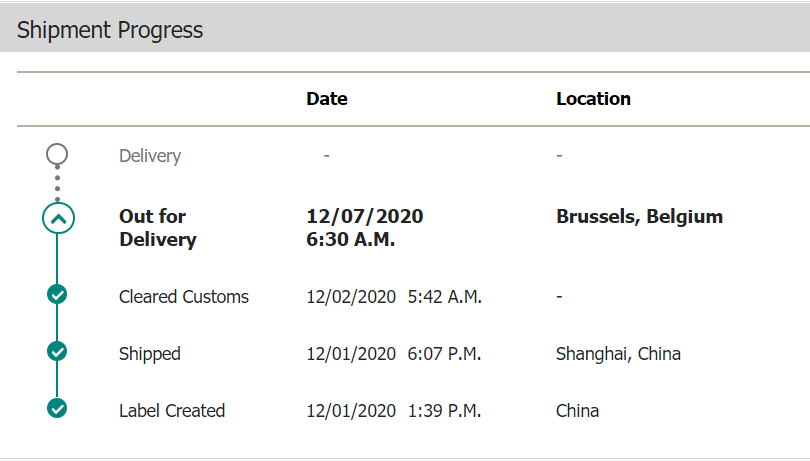Click the Label Created status label
Screen dimensions: 810x461
coord(172,411)
